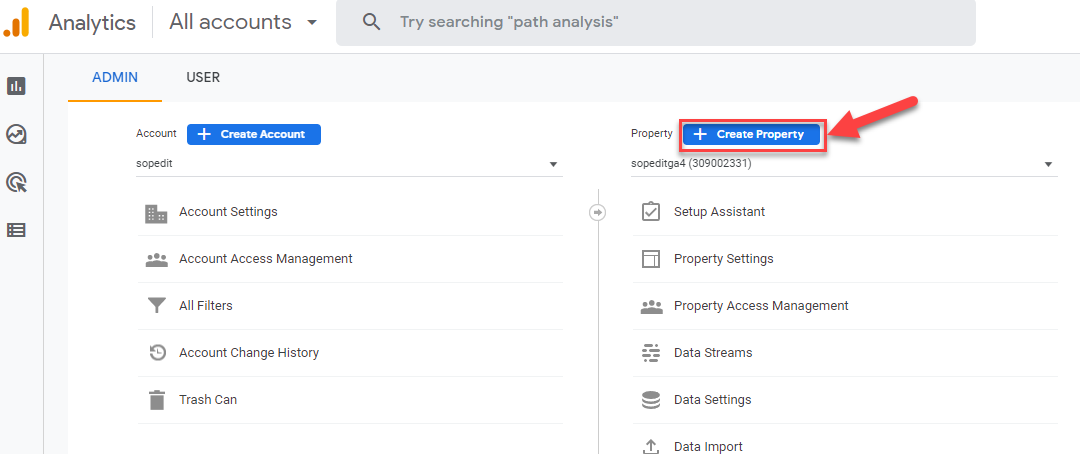Click the Account Settings building icon
This screenshot has height=454, width=1080.
tap(156, 213)
